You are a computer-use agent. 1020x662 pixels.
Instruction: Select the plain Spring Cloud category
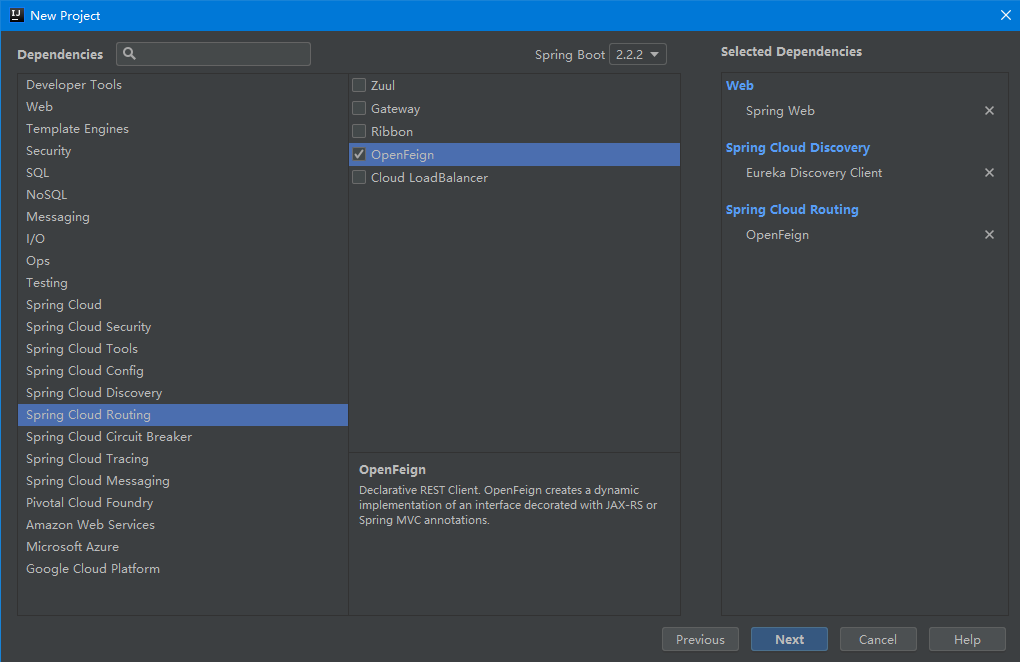pos(183,305)
